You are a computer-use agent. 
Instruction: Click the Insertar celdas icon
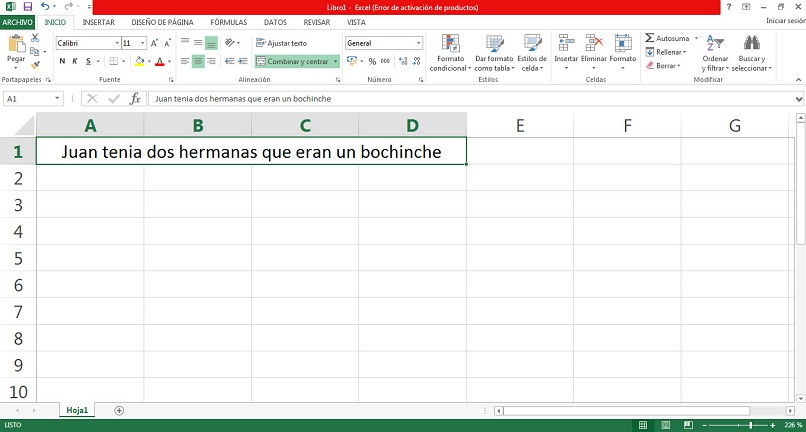566,43
